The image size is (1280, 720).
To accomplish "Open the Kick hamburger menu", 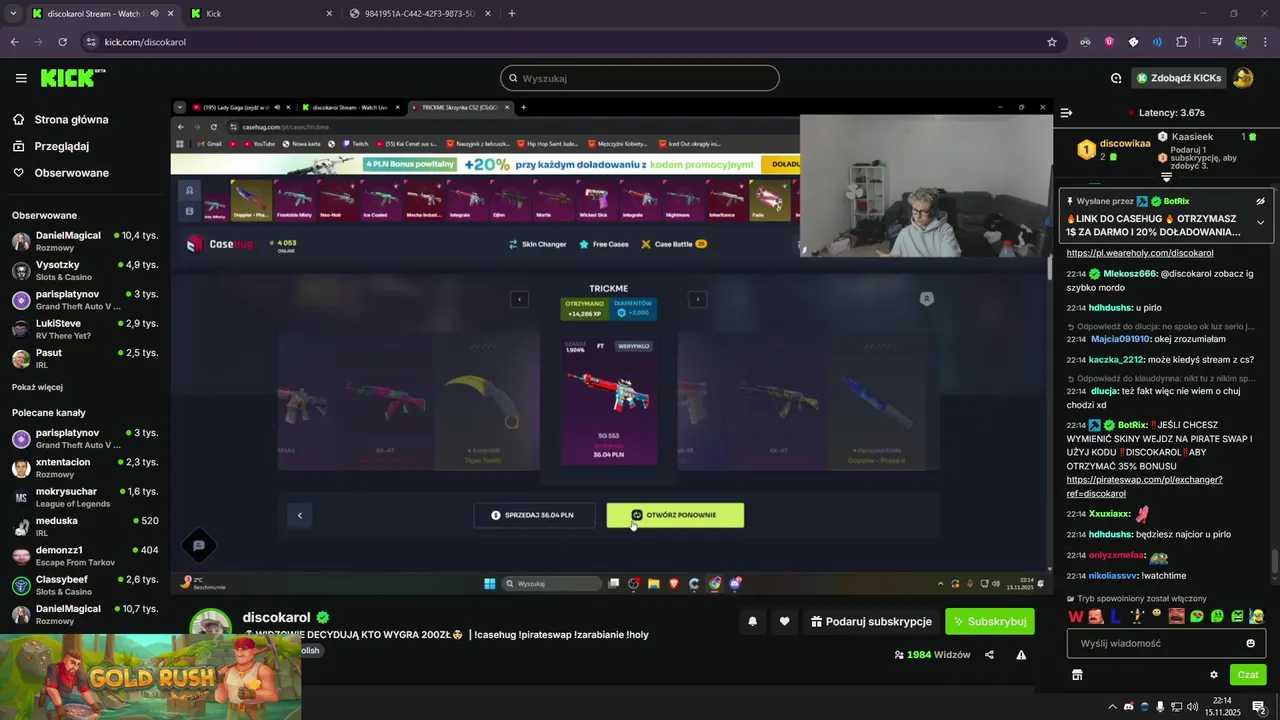I will (21, 78).
